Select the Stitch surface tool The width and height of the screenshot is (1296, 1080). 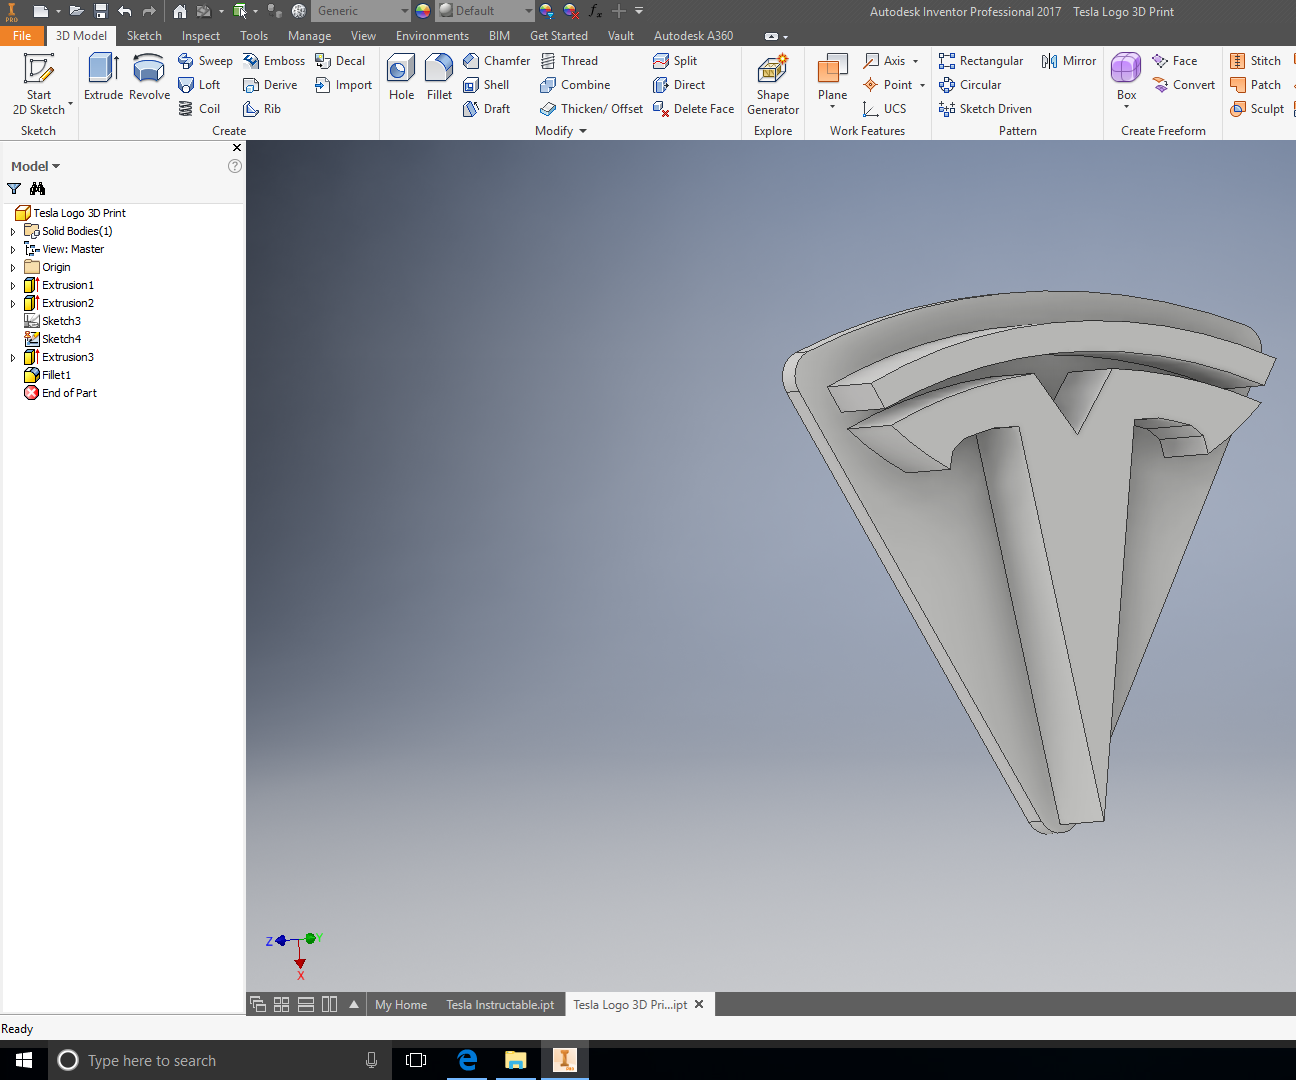coord(1256,61)
